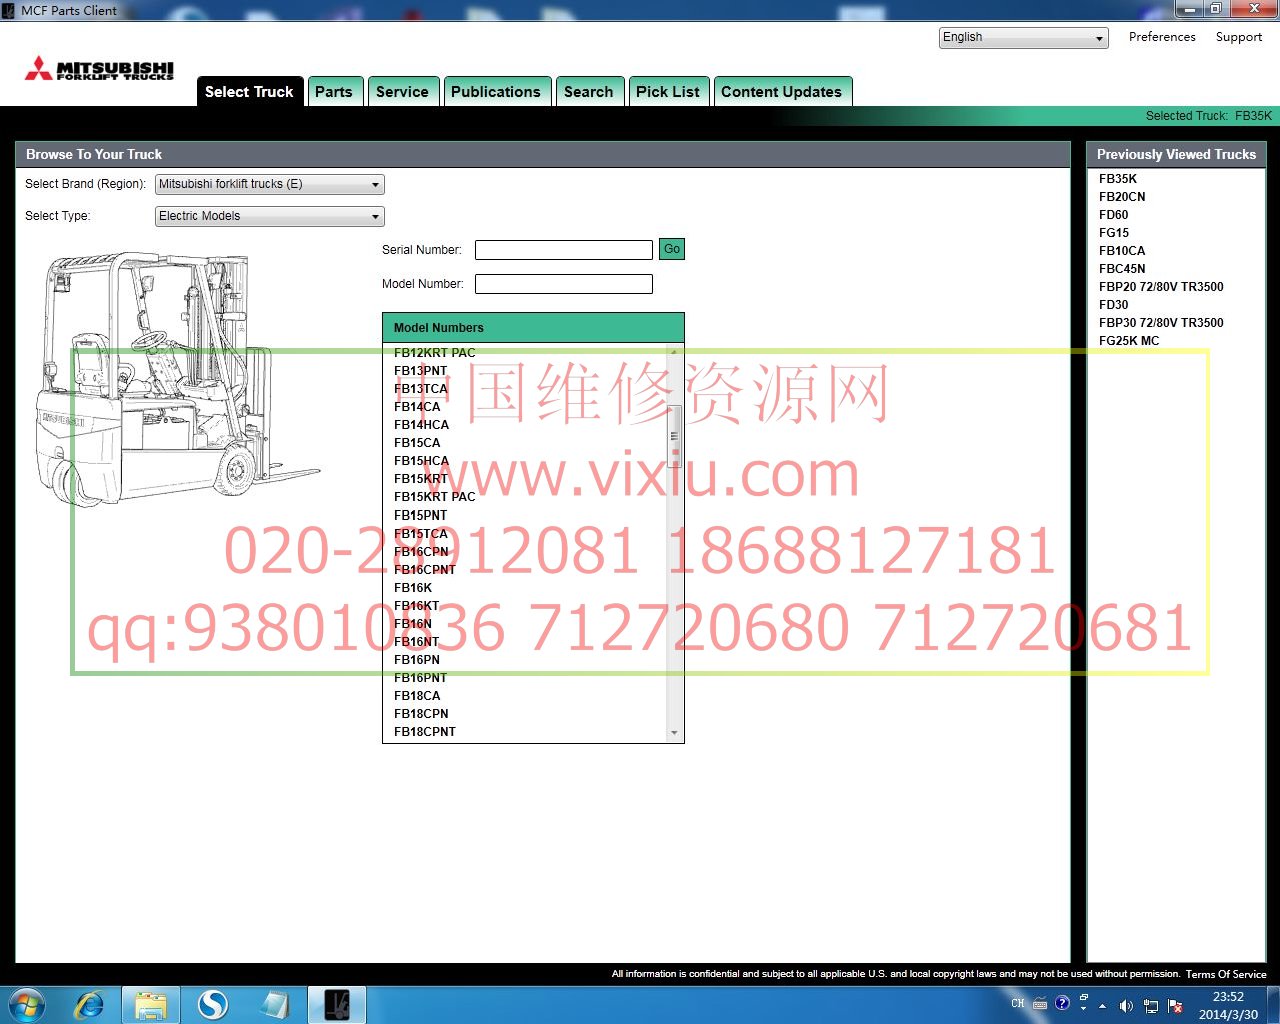This screenshot has width=1280, height=1024.
Task: Open Windows Explorer folder in taskbar
Action: click(x=151, y=1004)
